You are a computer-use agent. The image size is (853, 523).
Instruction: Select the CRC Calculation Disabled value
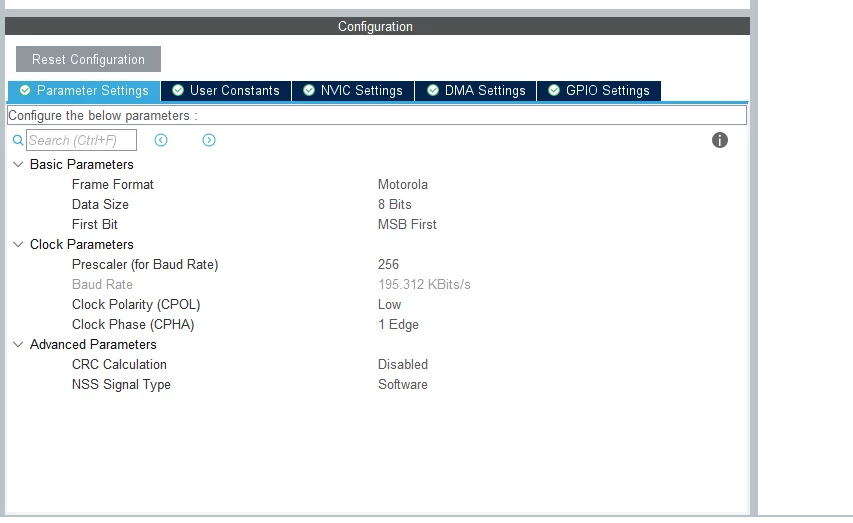(x=403, y=365)
